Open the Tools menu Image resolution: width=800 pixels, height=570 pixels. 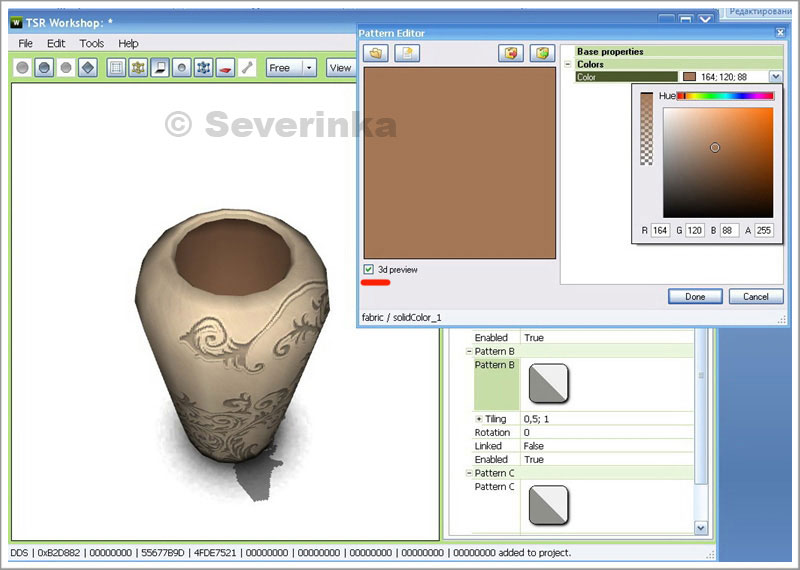[x=92, y=44]
